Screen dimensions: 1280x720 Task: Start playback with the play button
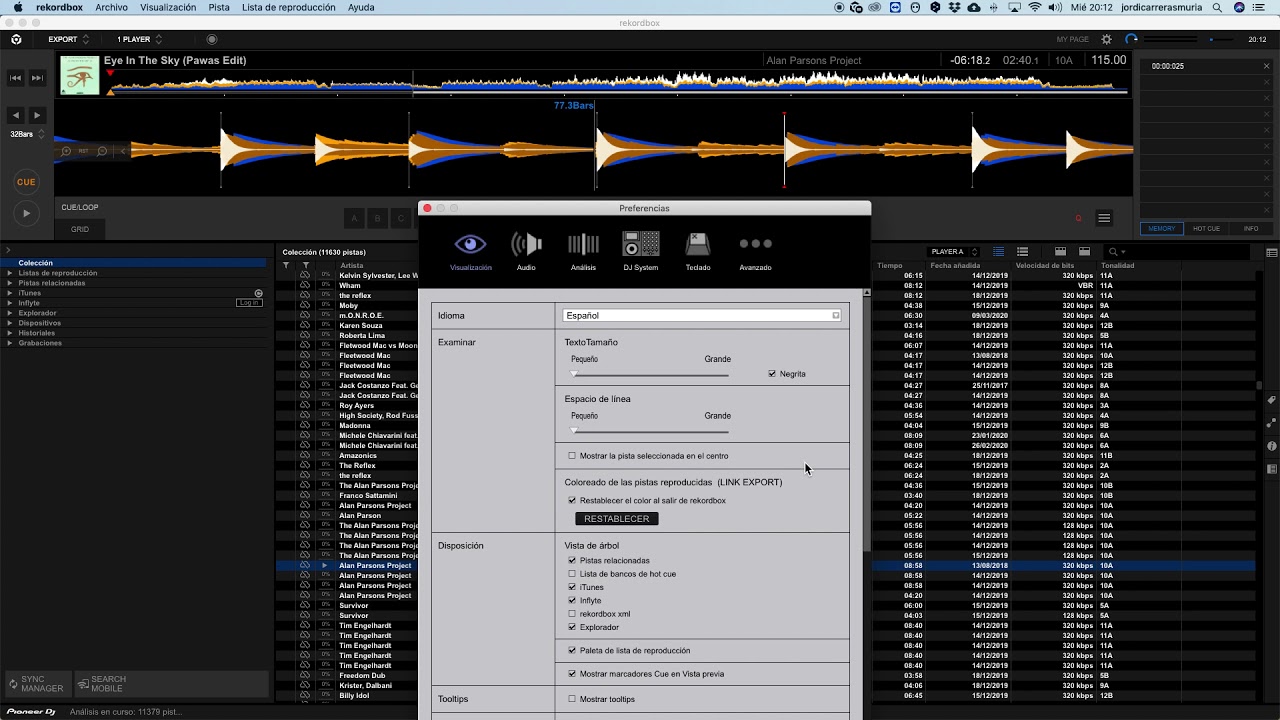coord(26,213)
